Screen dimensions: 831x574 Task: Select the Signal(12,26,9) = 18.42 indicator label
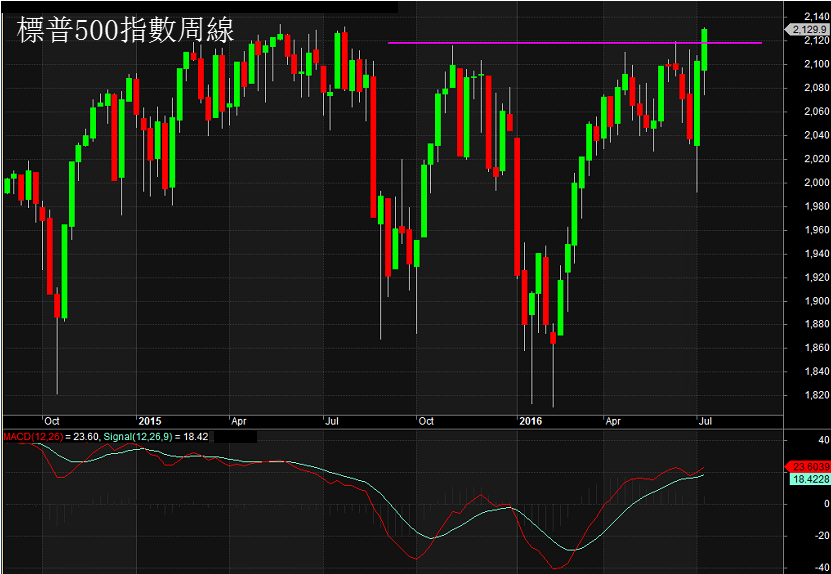coord(156,437)
